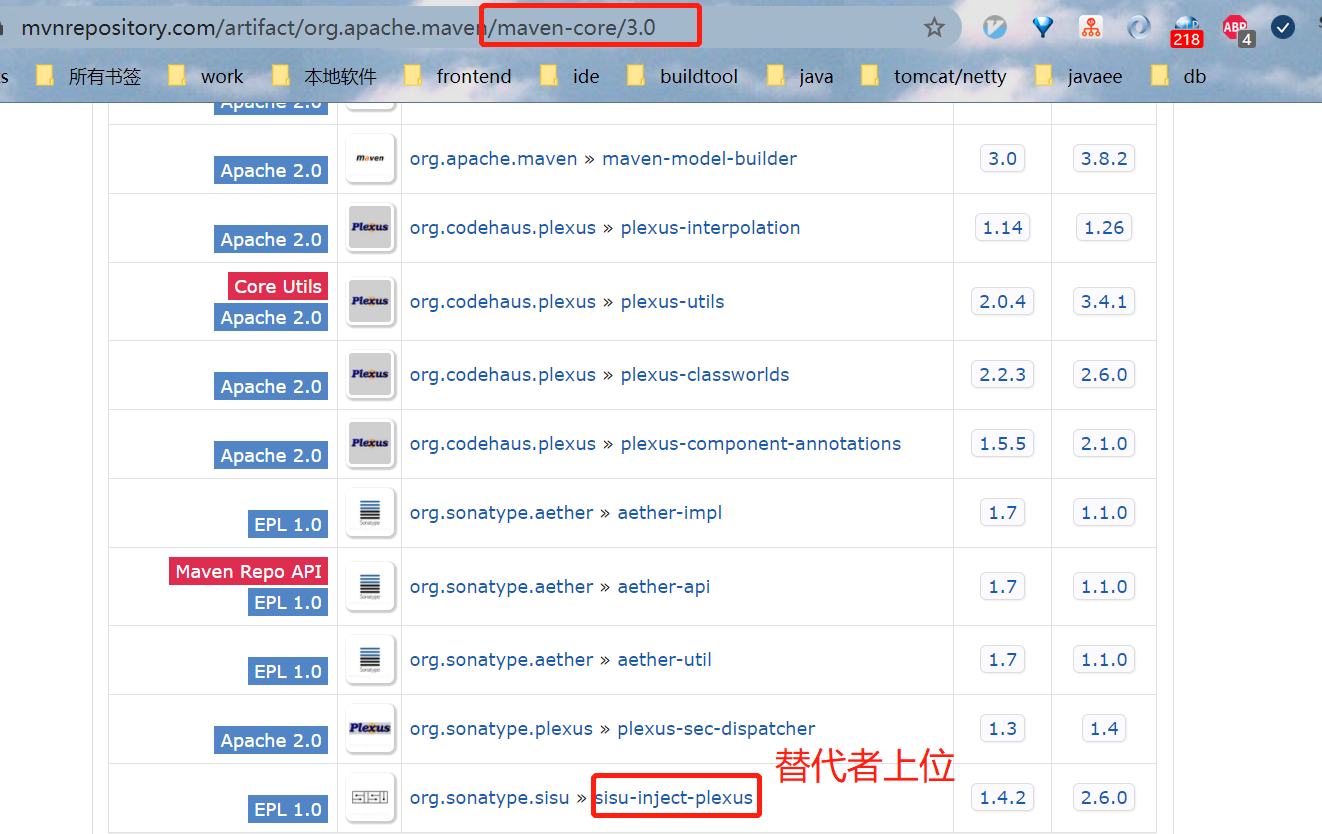Click the Plexus logo beside plexus-sec-dispatcher
The image size is (1322, 834).
point(370,728)
